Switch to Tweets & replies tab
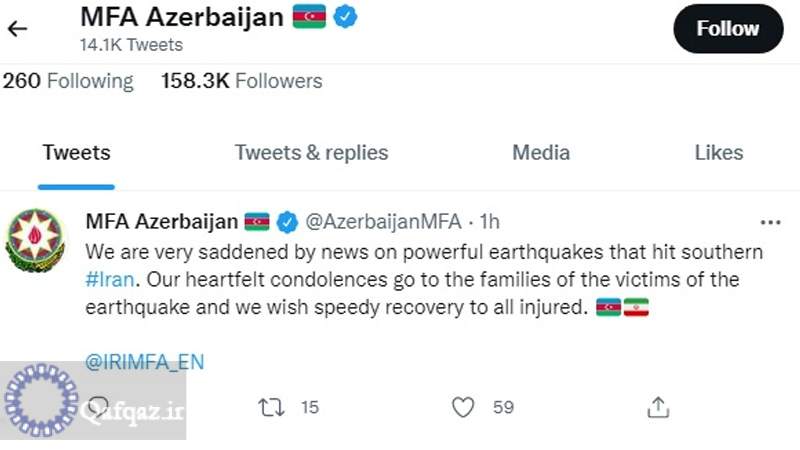The height and width of the screenshot is (450, 800). click(311, 153)
